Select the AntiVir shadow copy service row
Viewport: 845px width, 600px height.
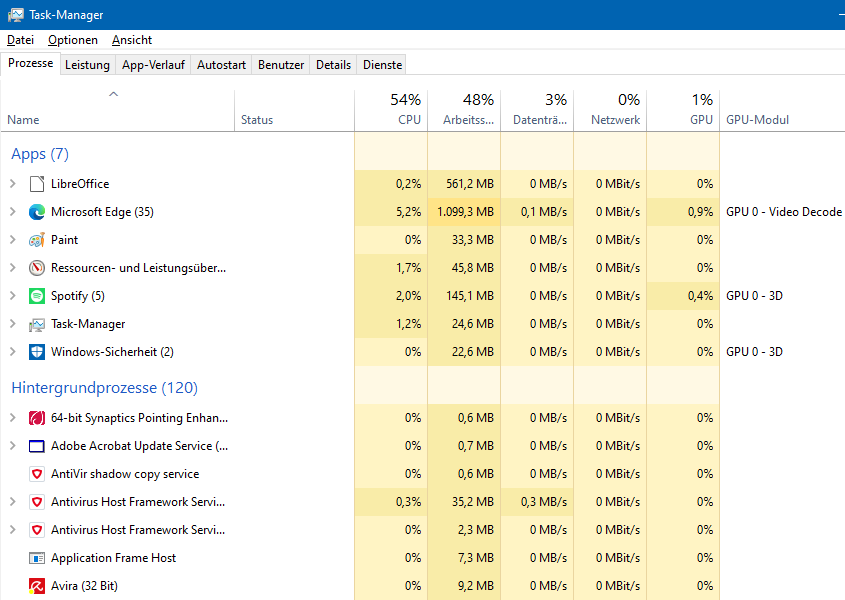125,474
